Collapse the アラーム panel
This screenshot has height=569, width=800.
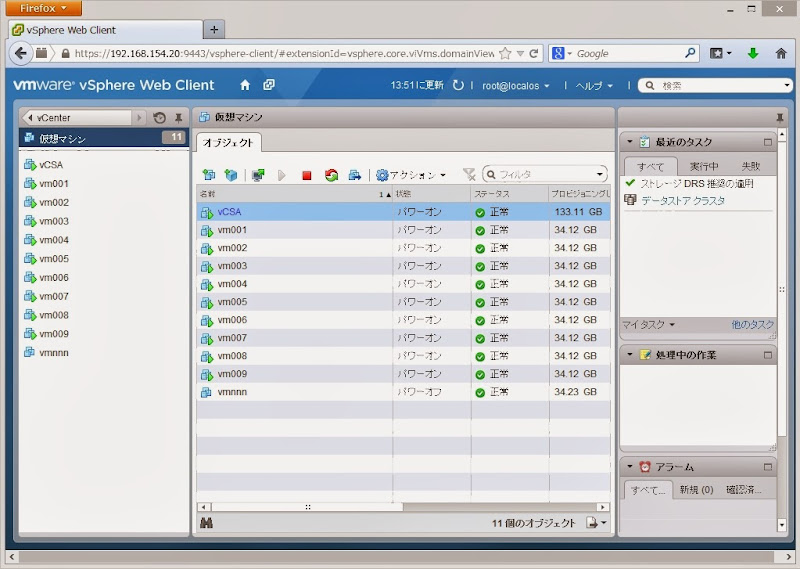coord(630,466)
